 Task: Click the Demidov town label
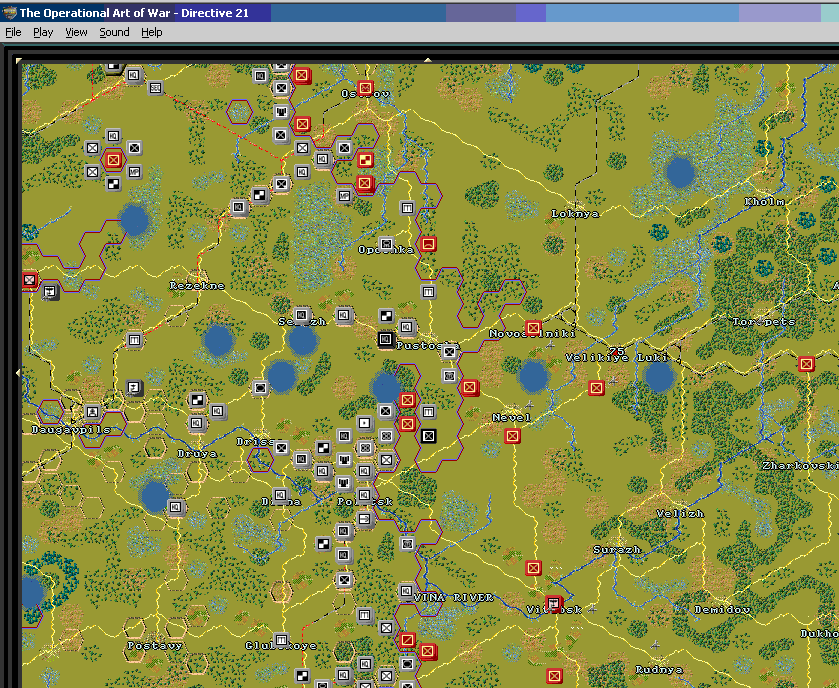coord(722,609)
